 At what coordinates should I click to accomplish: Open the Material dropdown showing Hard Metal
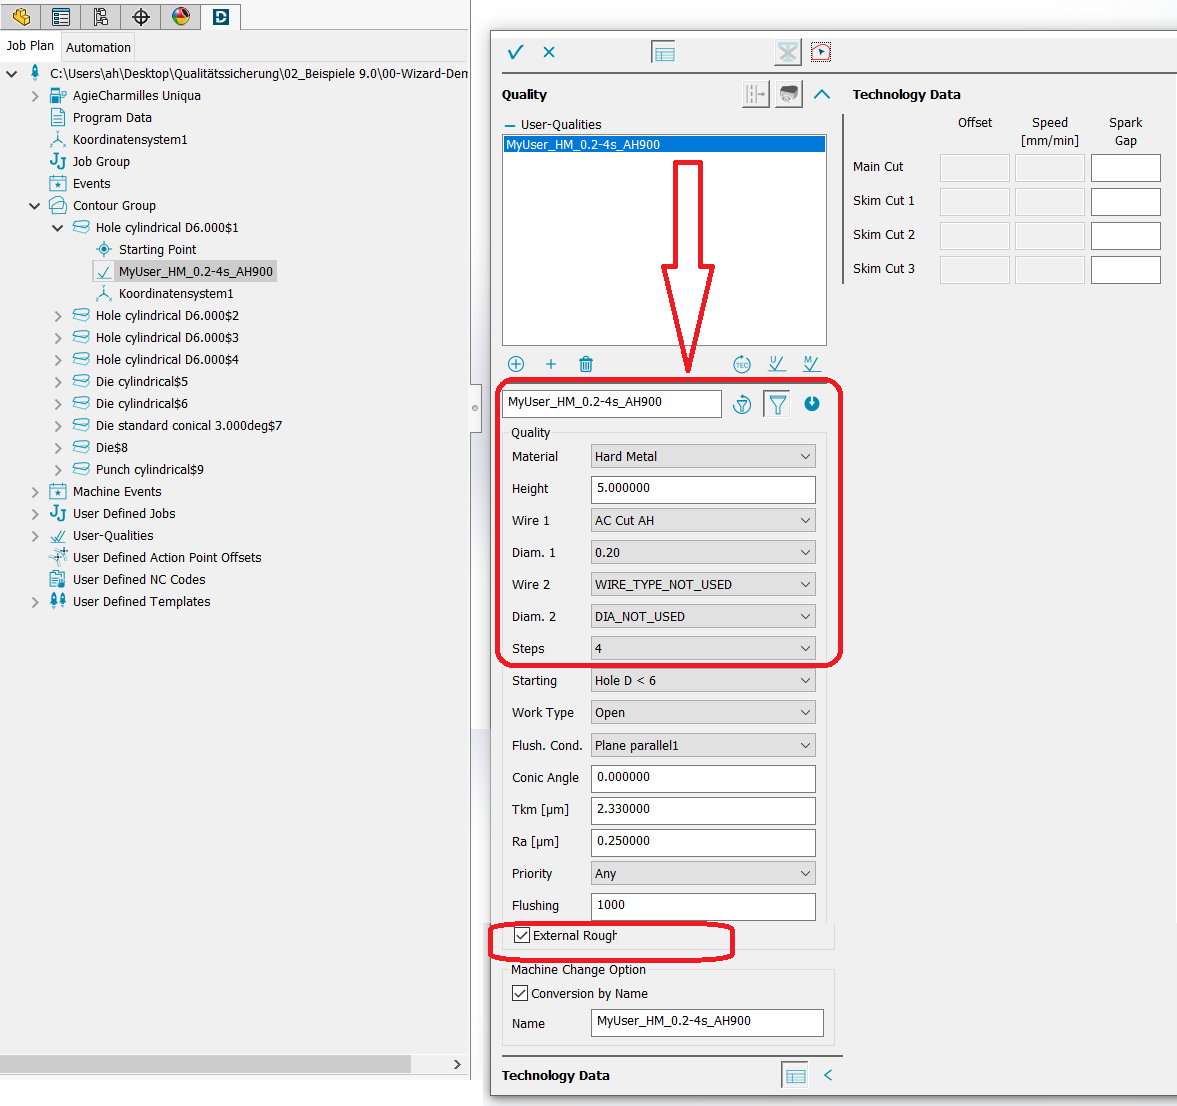click(702, 457)
